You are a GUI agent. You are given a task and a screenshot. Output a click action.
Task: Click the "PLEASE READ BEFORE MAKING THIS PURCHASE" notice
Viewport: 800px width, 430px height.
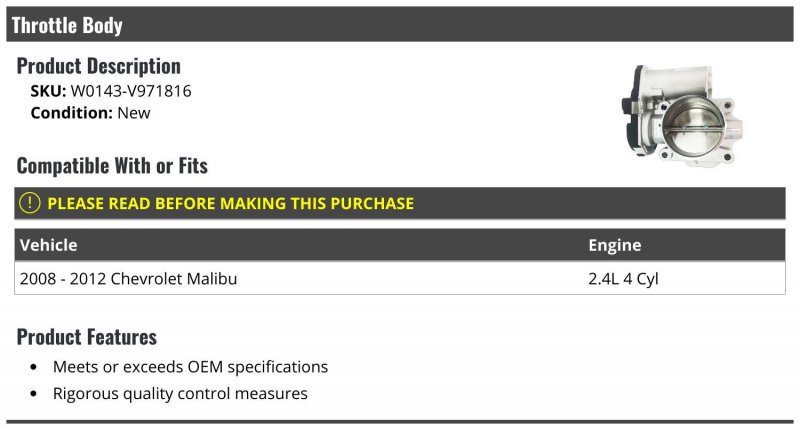point(230,203)
